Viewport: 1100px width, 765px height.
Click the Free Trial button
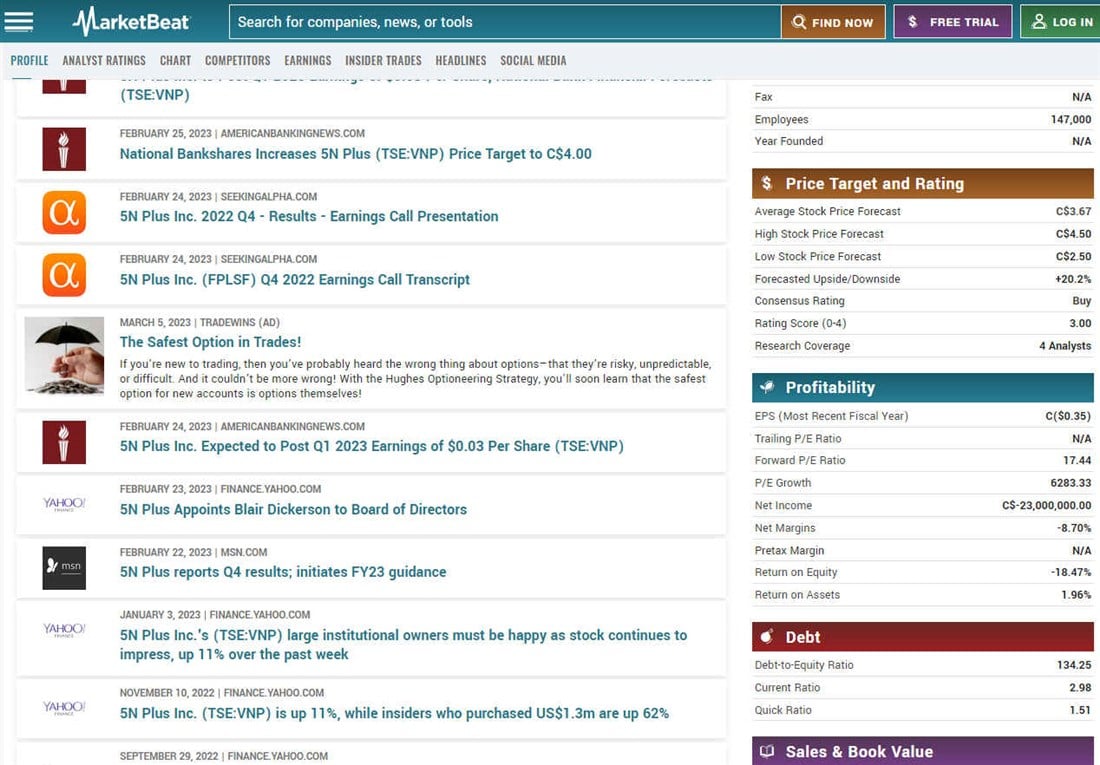(x=952, y=22)
